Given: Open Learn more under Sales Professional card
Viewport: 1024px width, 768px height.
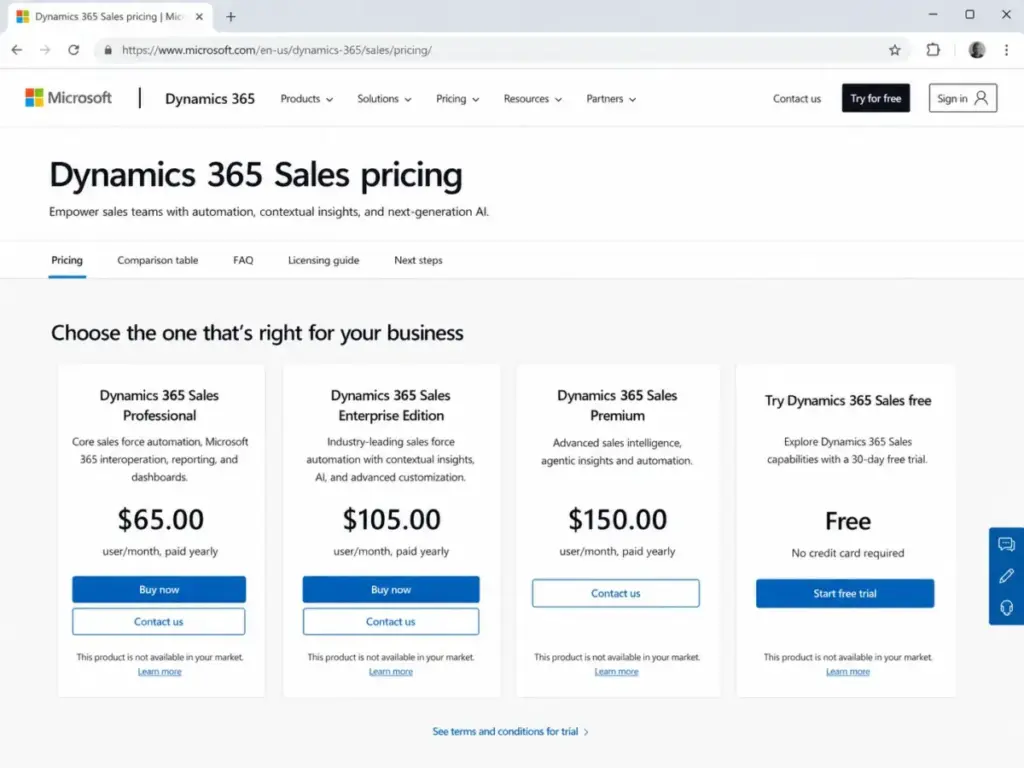Looking at the screenshot, I should (159, 671).
